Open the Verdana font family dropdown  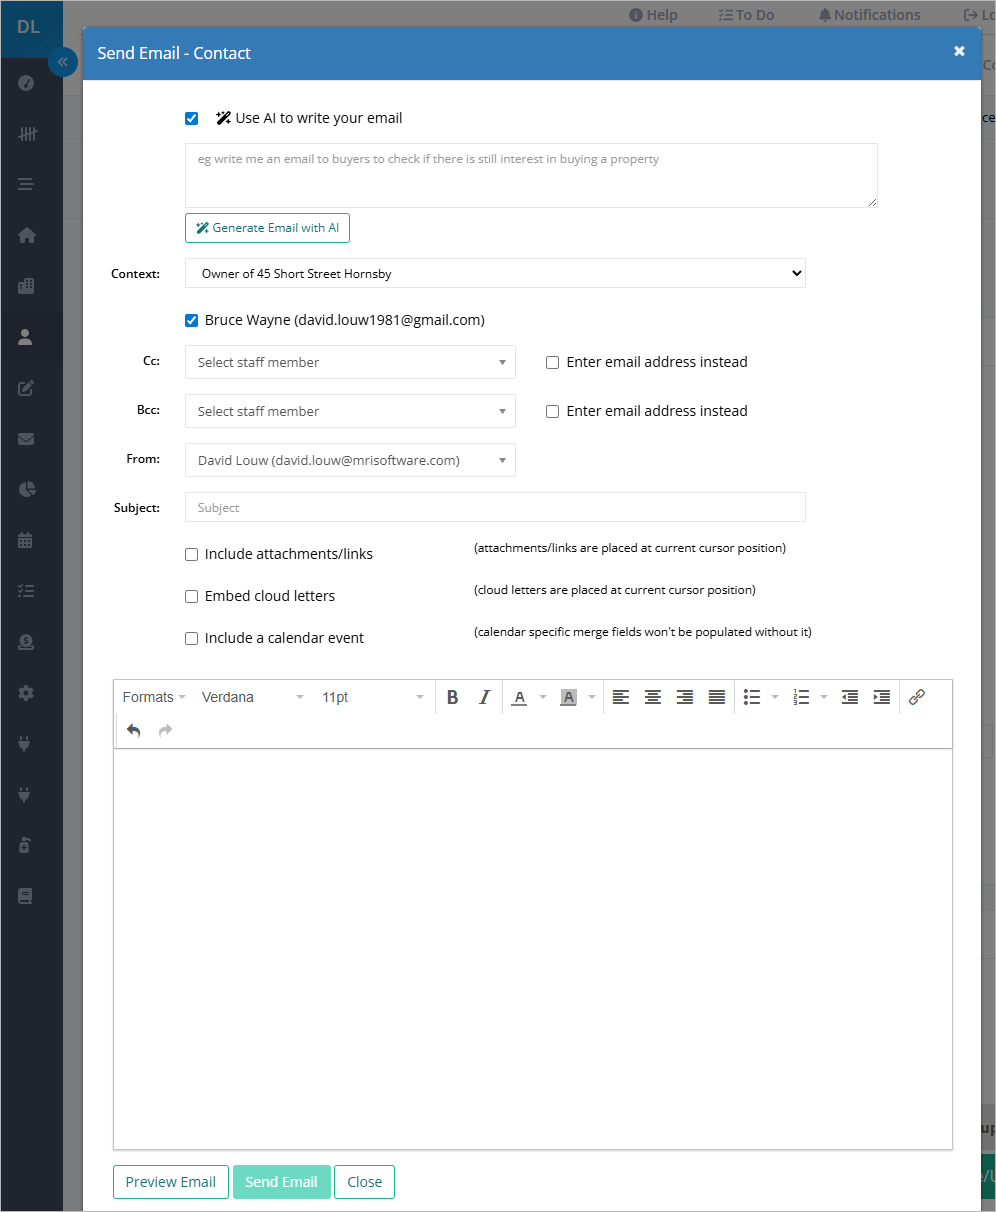(253, 697)
